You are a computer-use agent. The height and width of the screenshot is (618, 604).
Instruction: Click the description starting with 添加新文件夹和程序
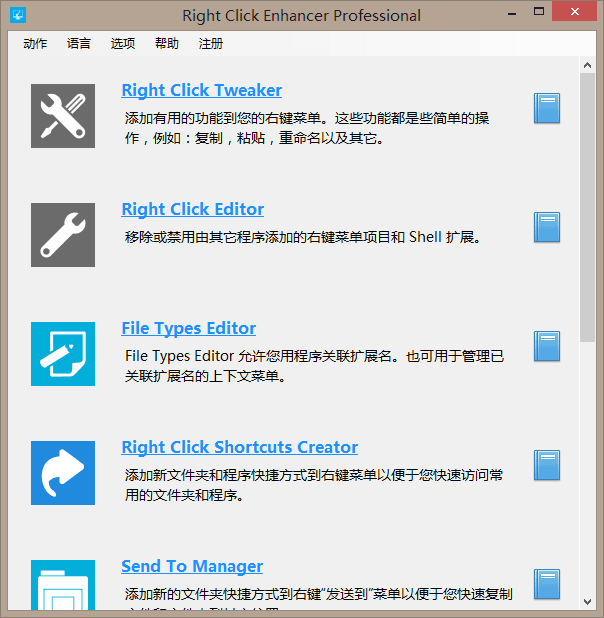pos(314,485)
